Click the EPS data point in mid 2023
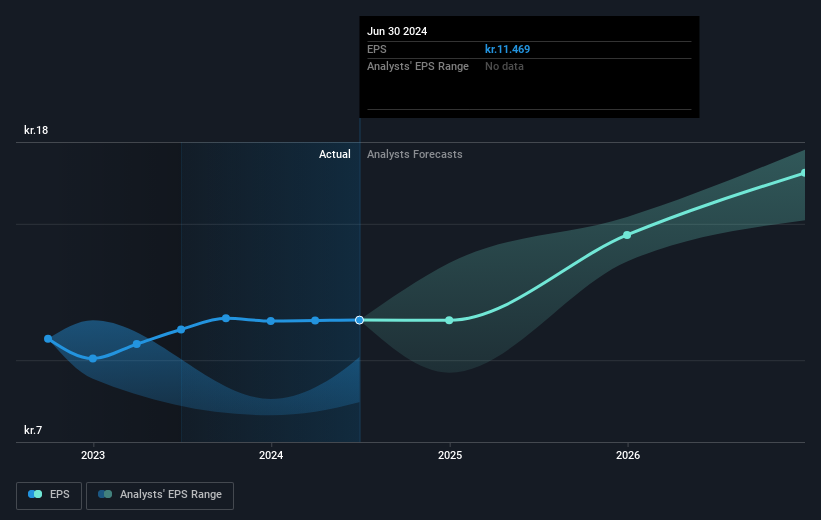This screenshot has width=821, height=520. pos(181,329)
